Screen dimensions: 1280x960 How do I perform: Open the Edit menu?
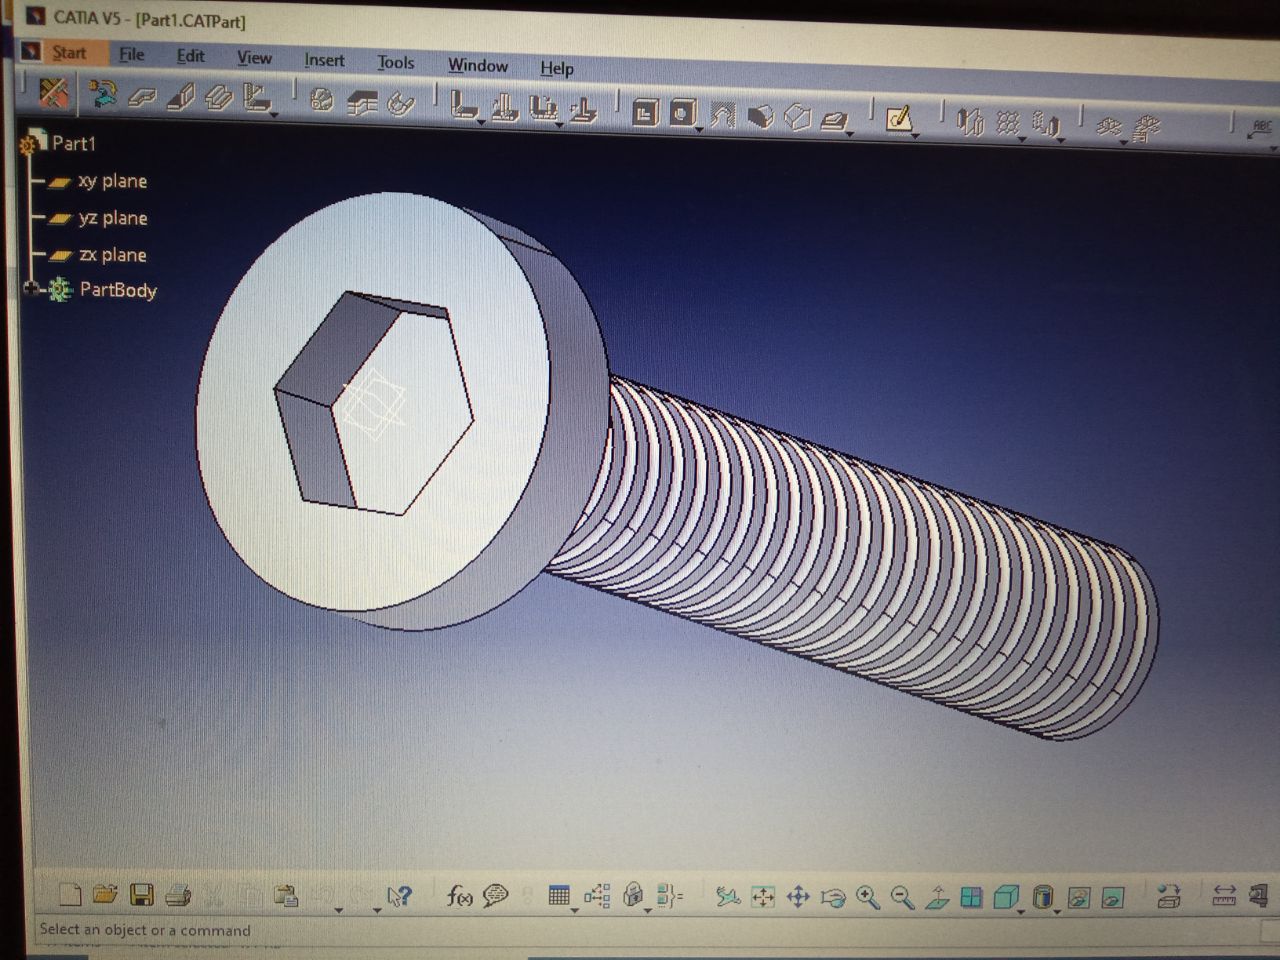point(190,56)
